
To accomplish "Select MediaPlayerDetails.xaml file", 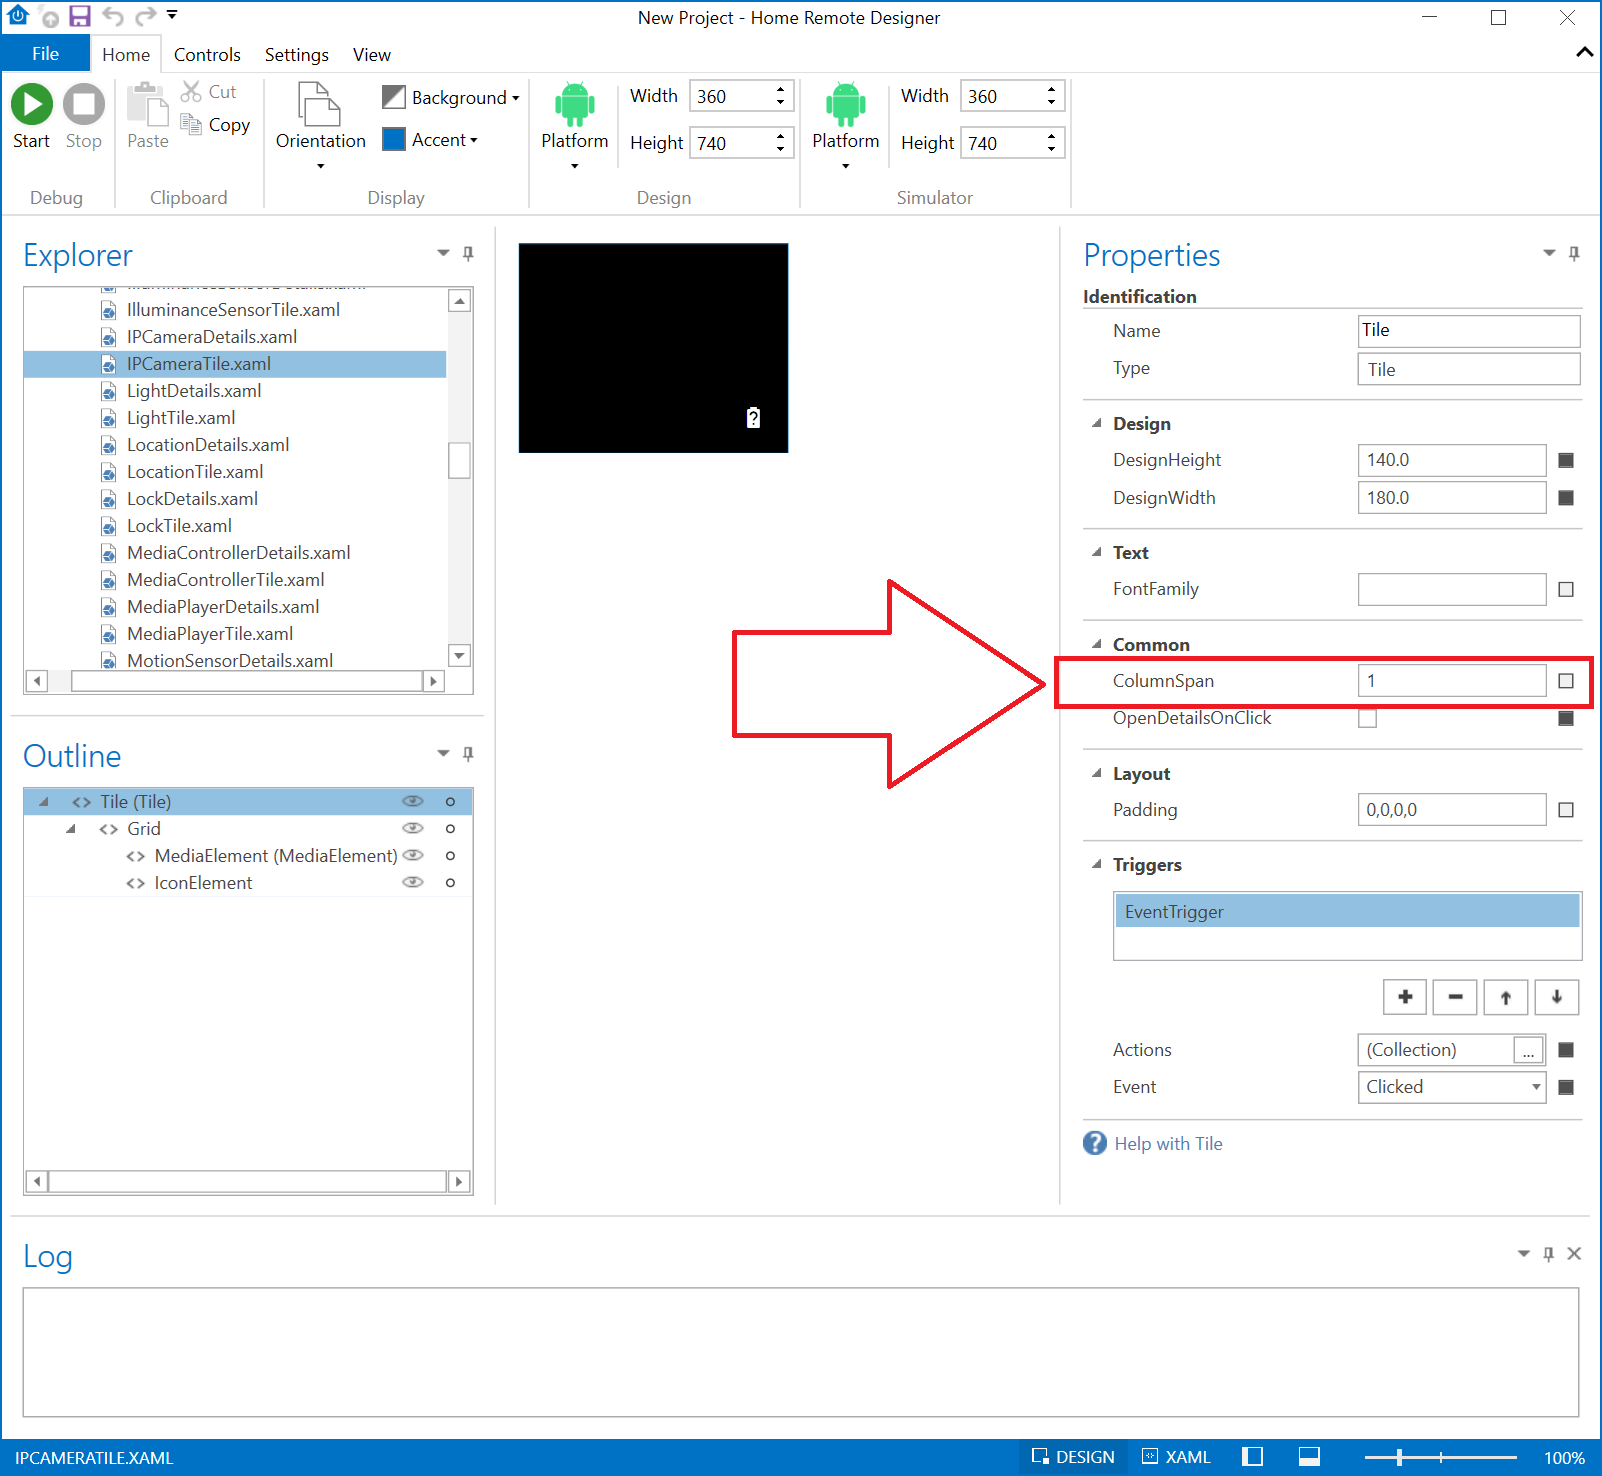I will (223, 607).
